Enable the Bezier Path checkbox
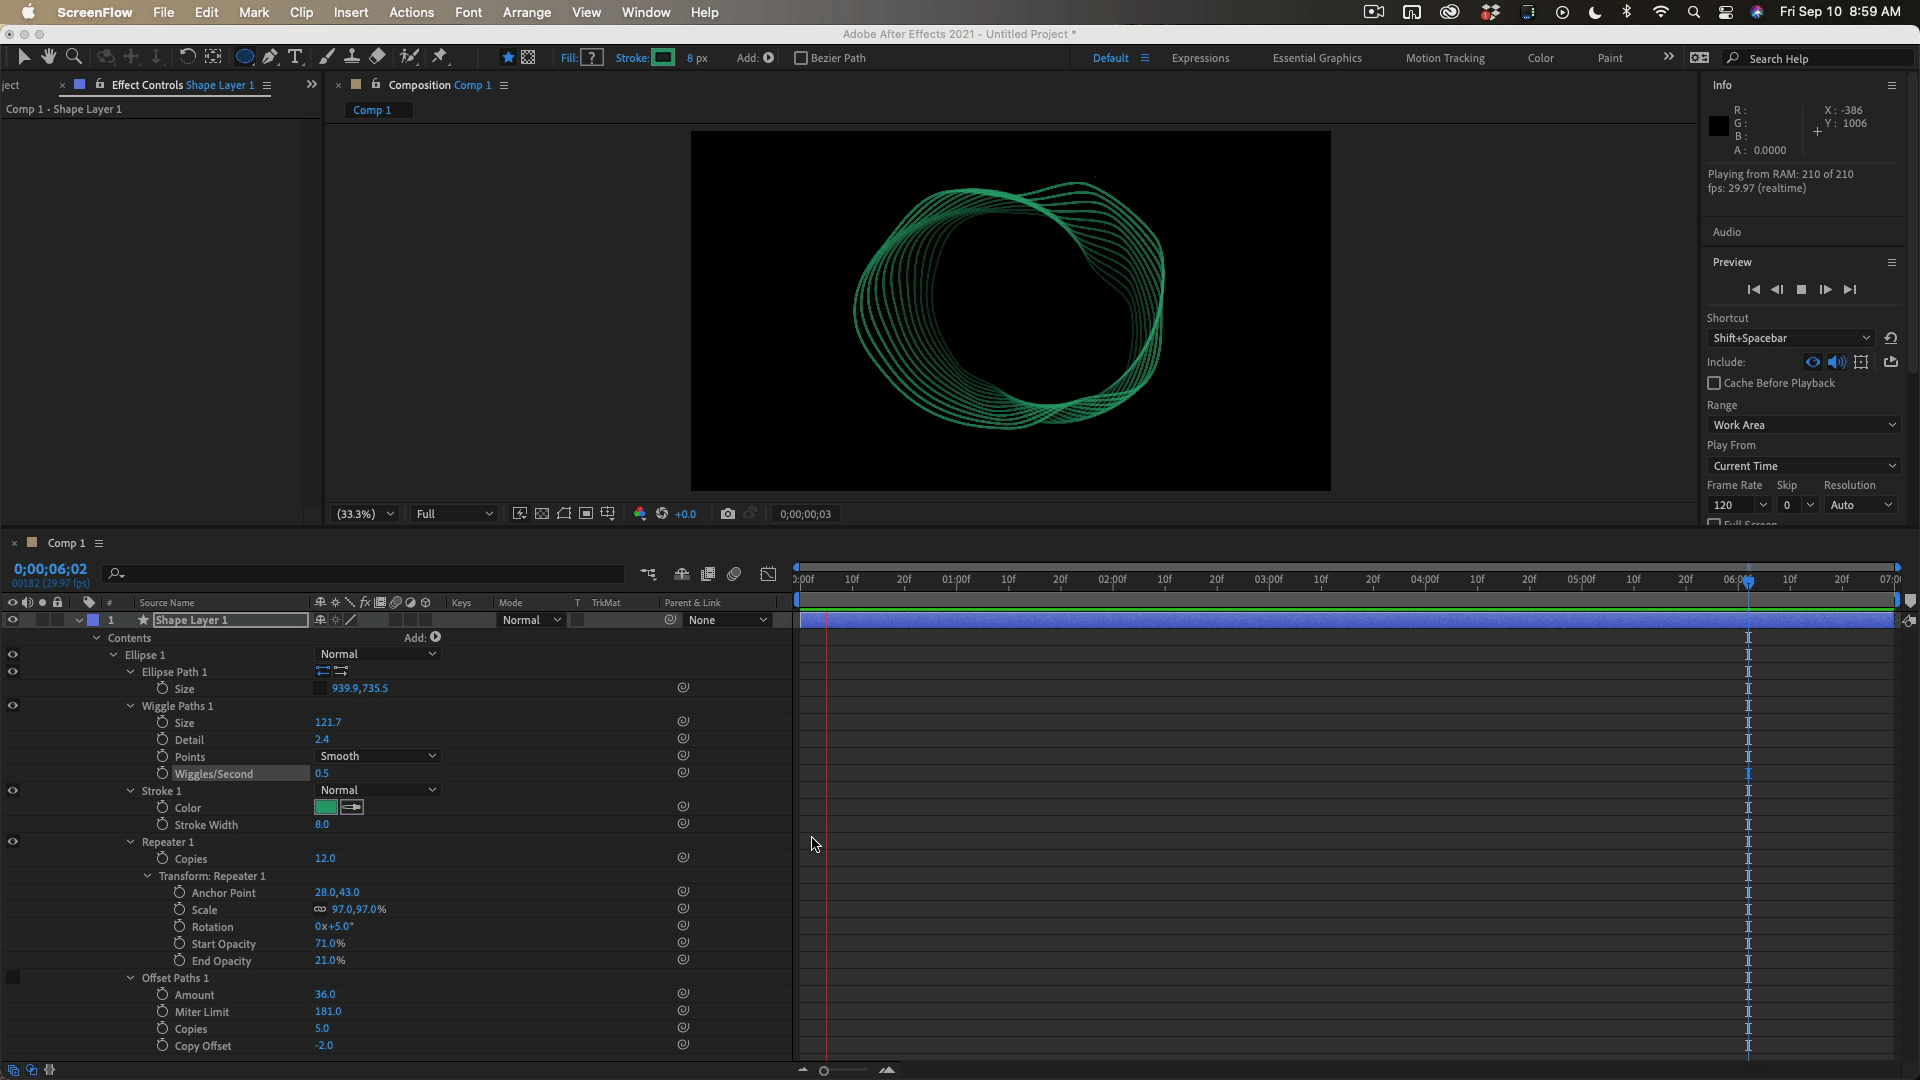The width and height of the screenshot is (1920, 1080). [800, 58]
